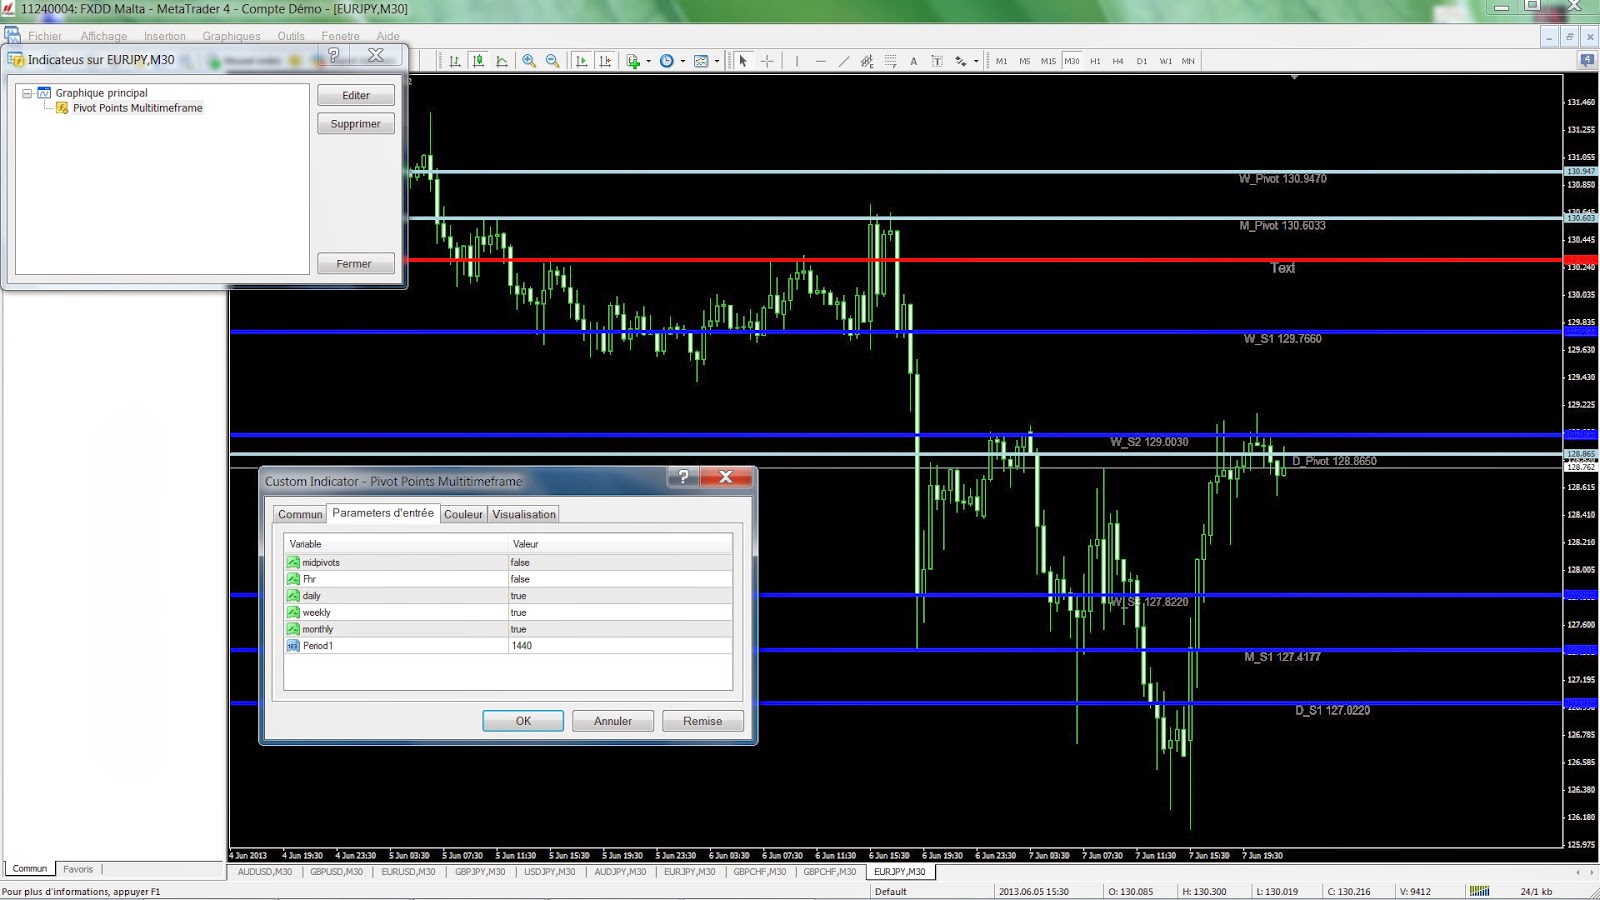Switch to the Visualisation tab

click(524, 514)
